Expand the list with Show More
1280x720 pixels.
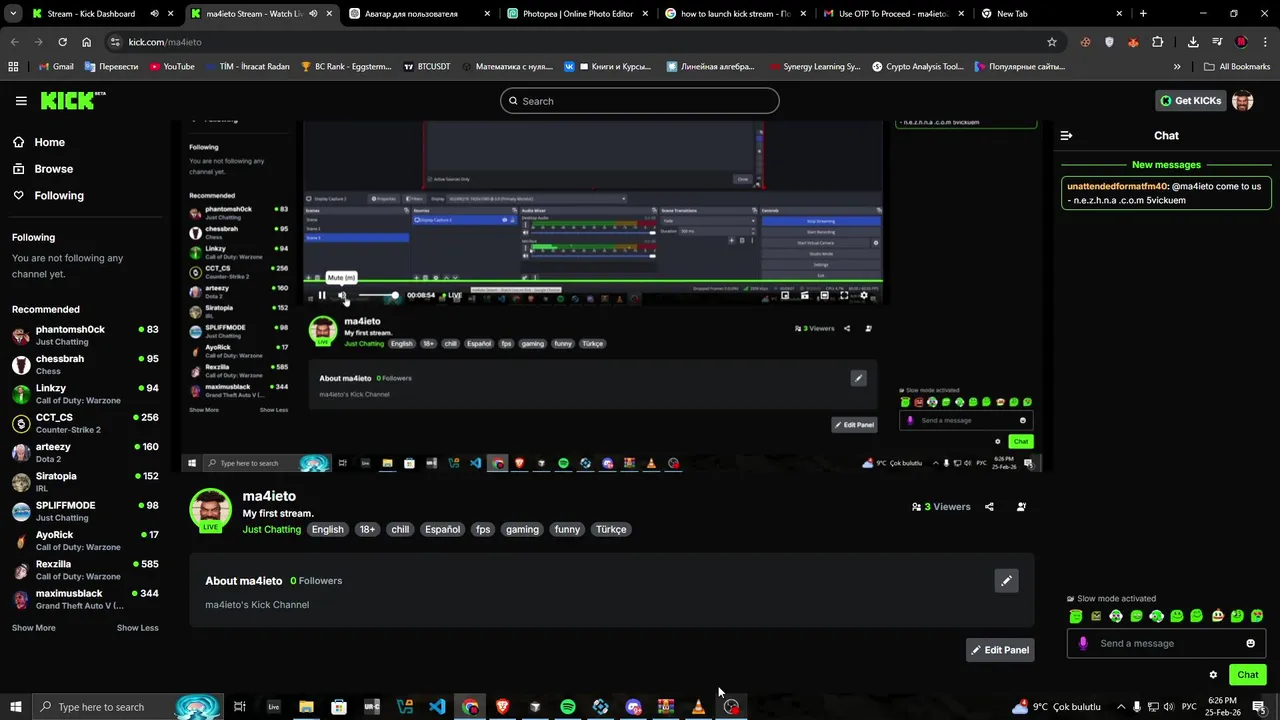click(x=34, y=628)
